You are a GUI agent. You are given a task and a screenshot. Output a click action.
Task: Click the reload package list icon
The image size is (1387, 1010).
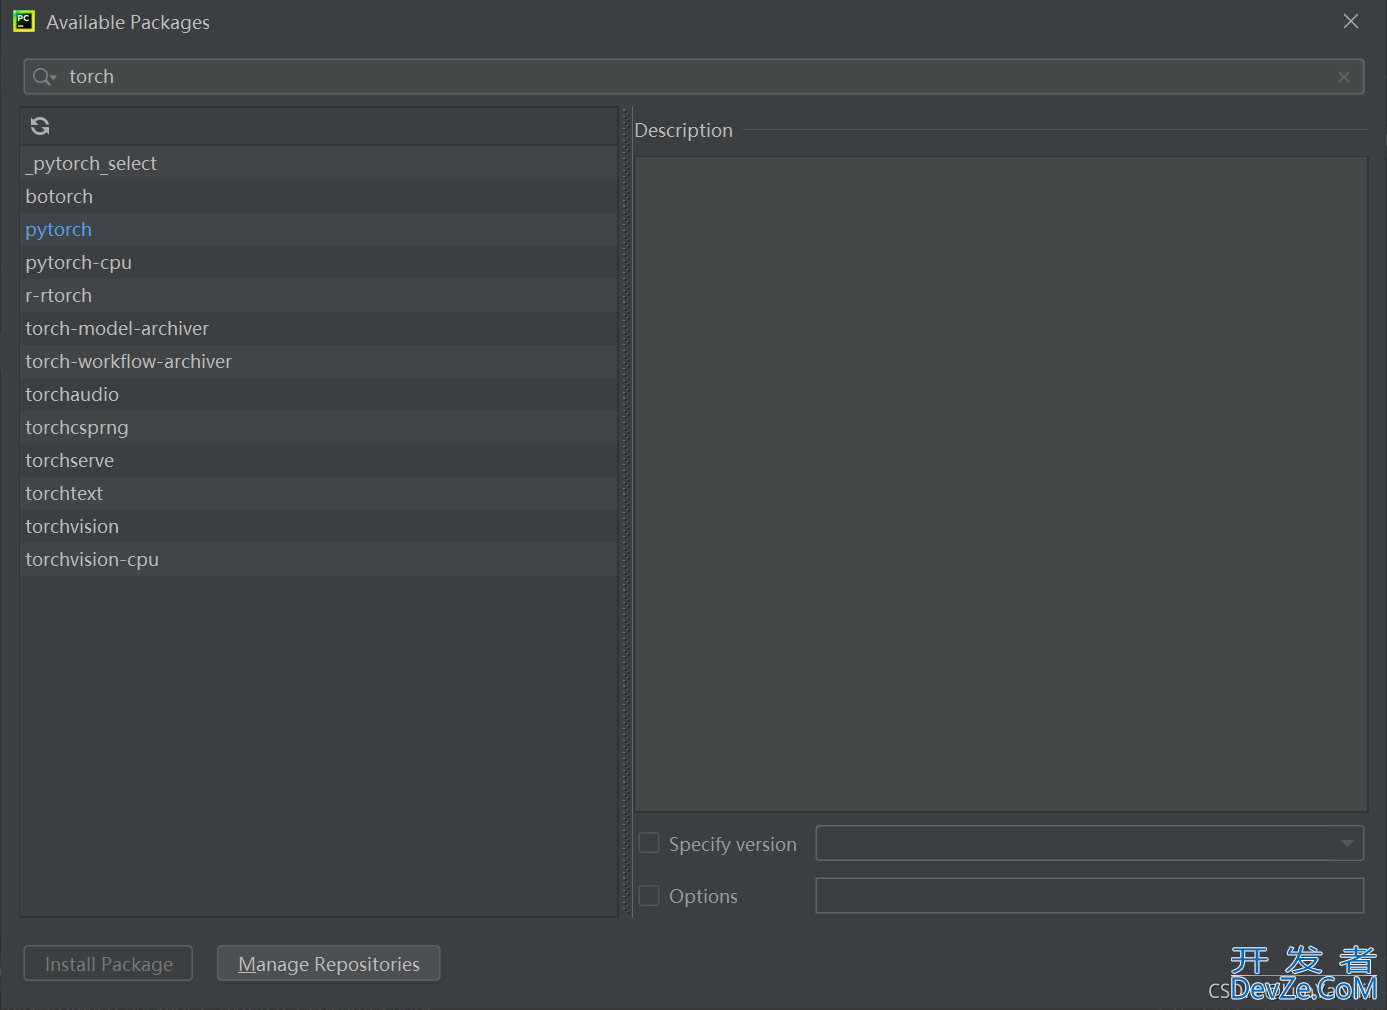click(40, 126)
